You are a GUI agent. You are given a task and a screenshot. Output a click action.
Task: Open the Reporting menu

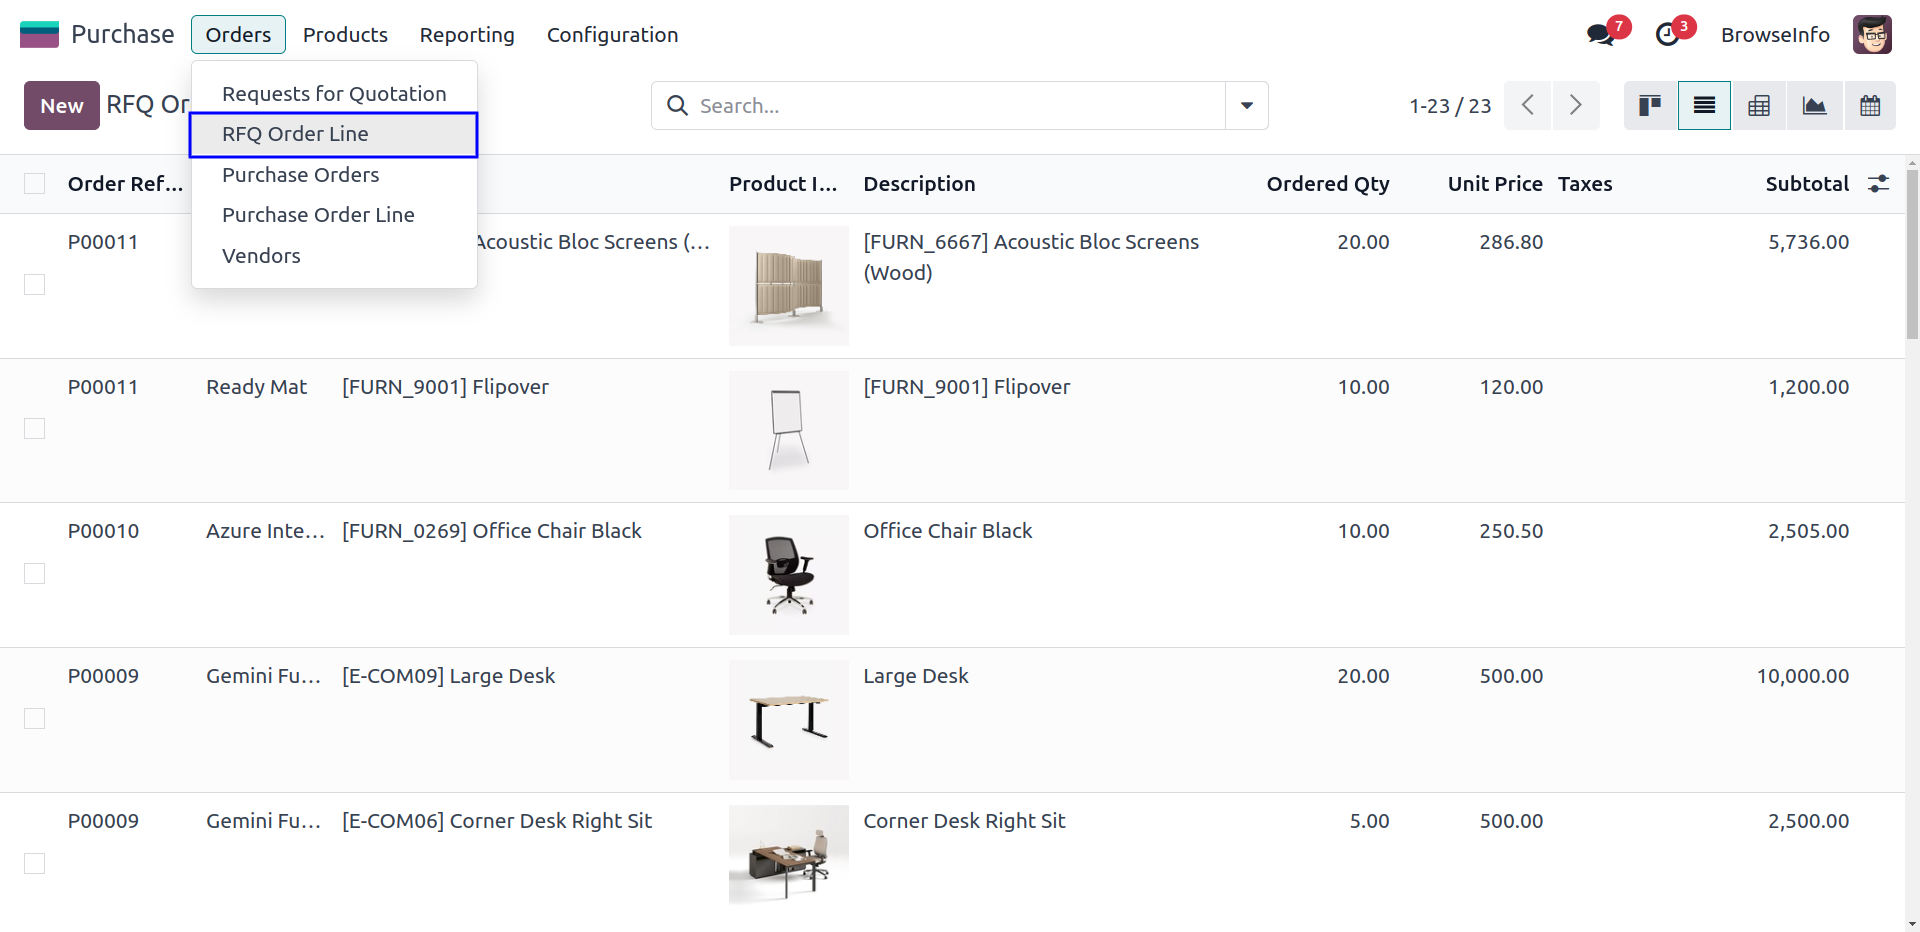click(467, 35)
